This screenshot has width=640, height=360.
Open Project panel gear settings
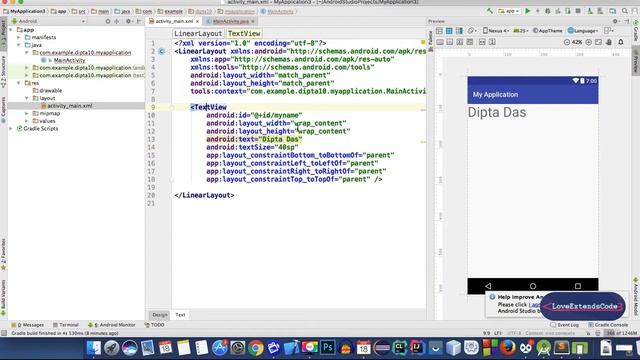[x=129, y=21]
